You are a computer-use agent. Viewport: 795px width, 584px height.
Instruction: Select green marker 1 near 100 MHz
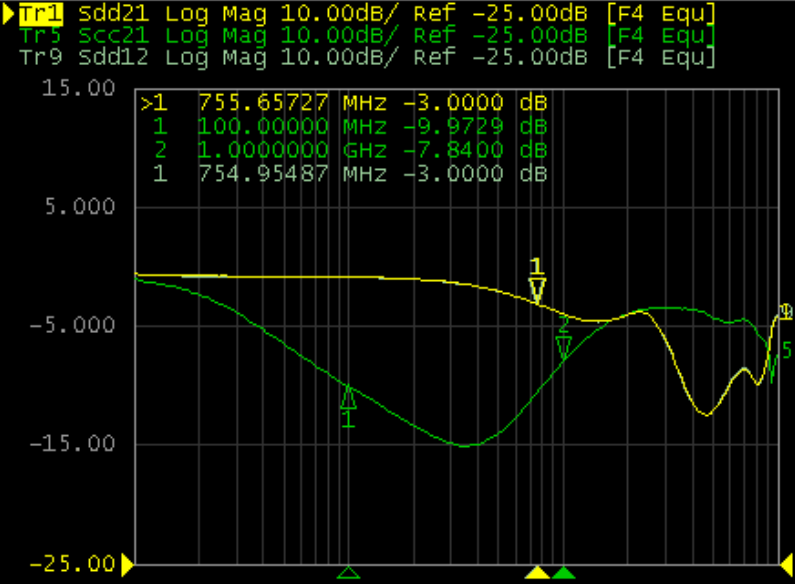[x=348, y=398]
